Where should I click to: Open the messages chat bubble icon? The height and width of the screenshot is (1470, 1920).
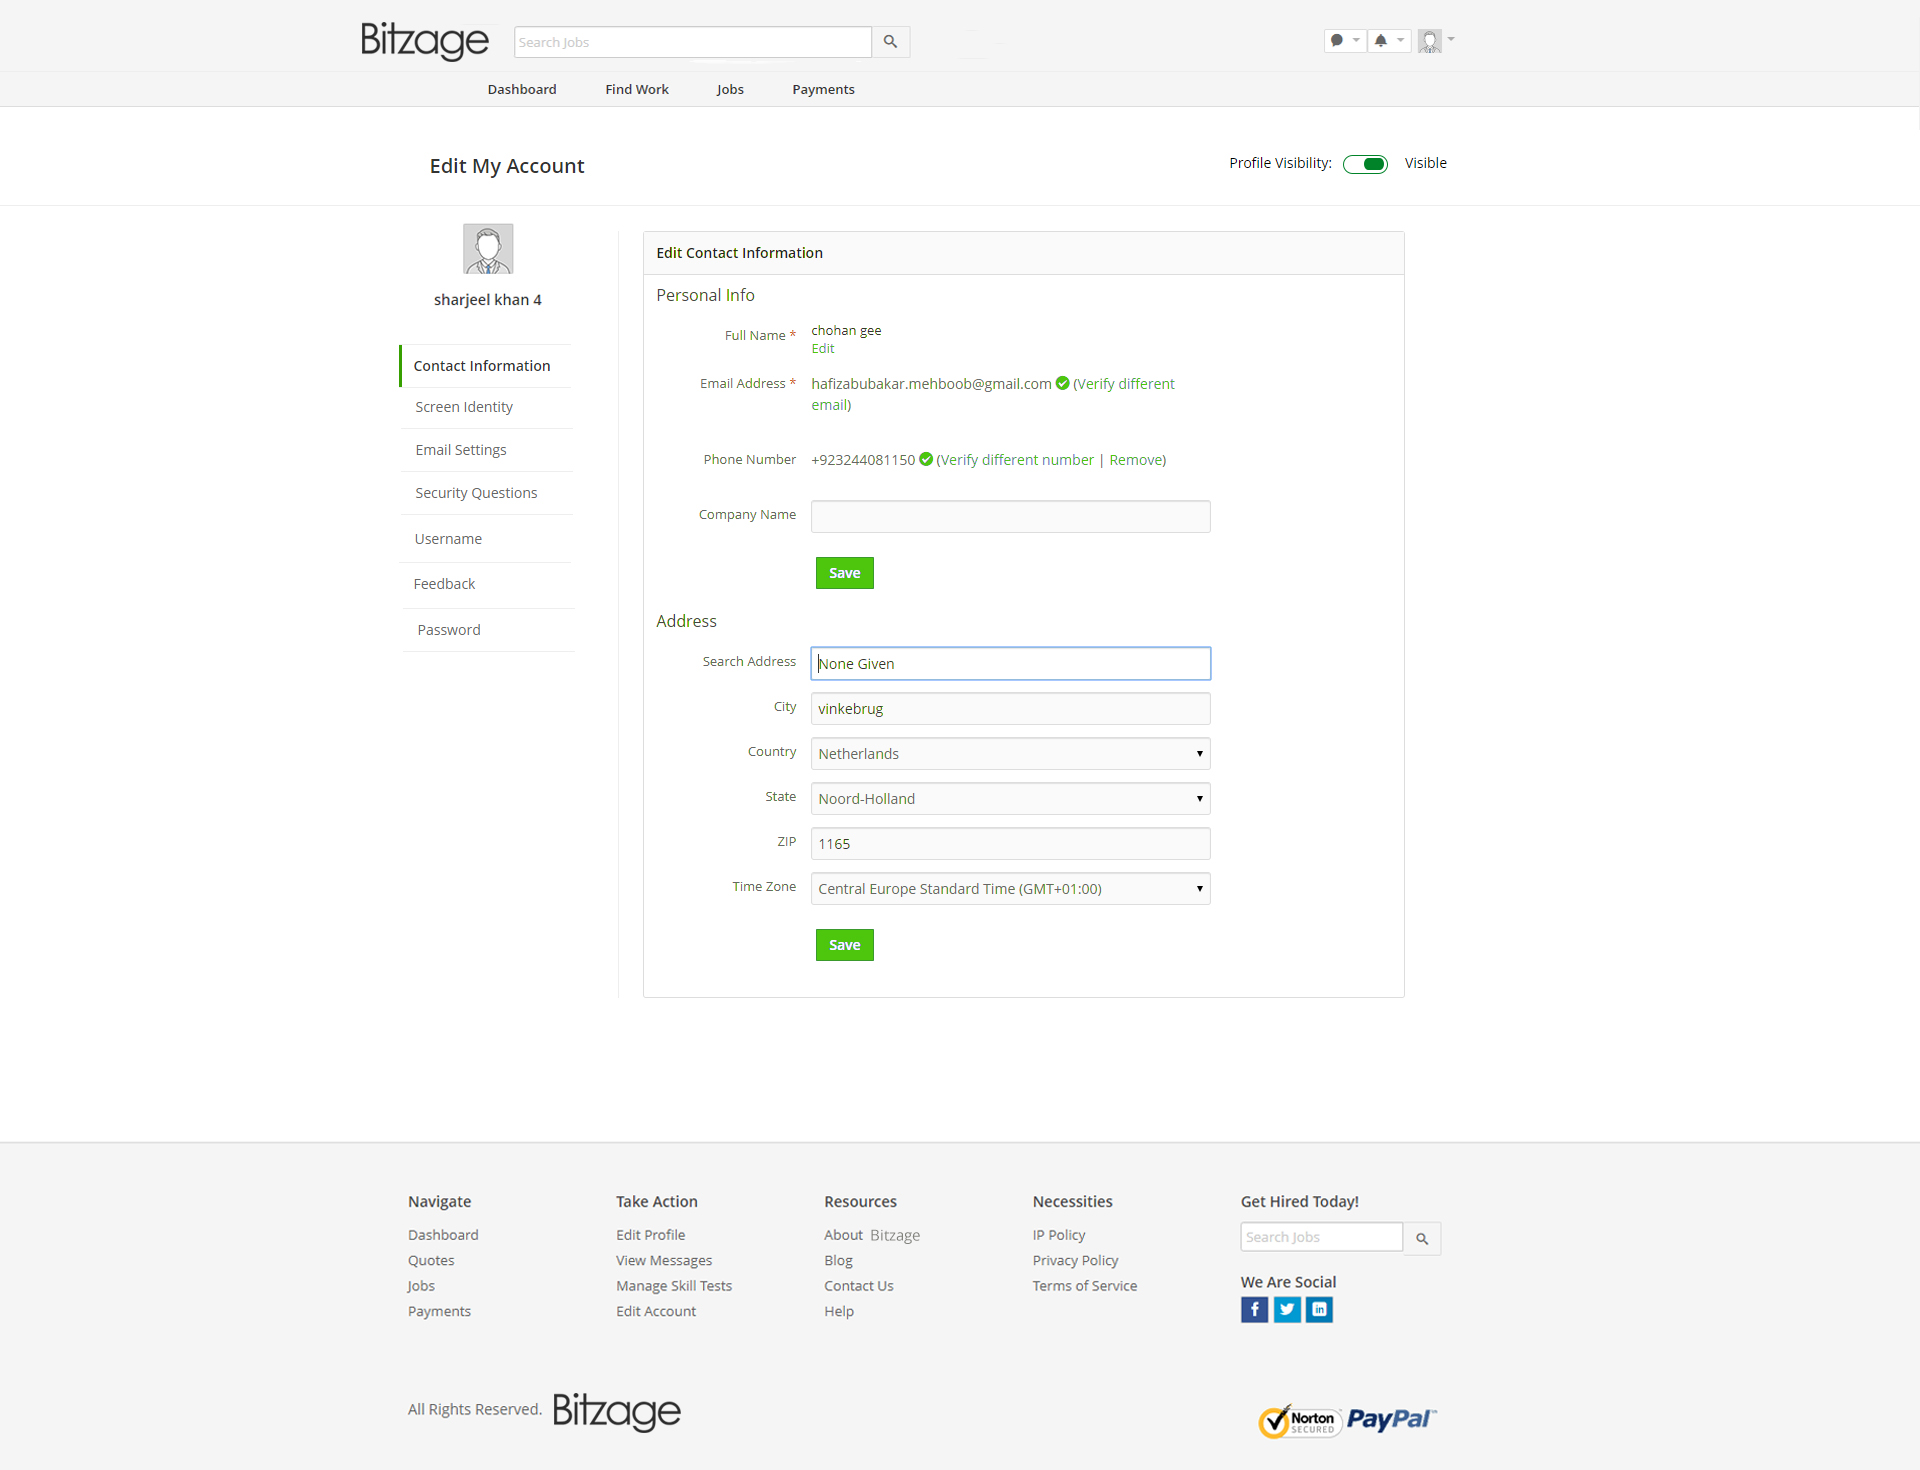coord(1337,41)
